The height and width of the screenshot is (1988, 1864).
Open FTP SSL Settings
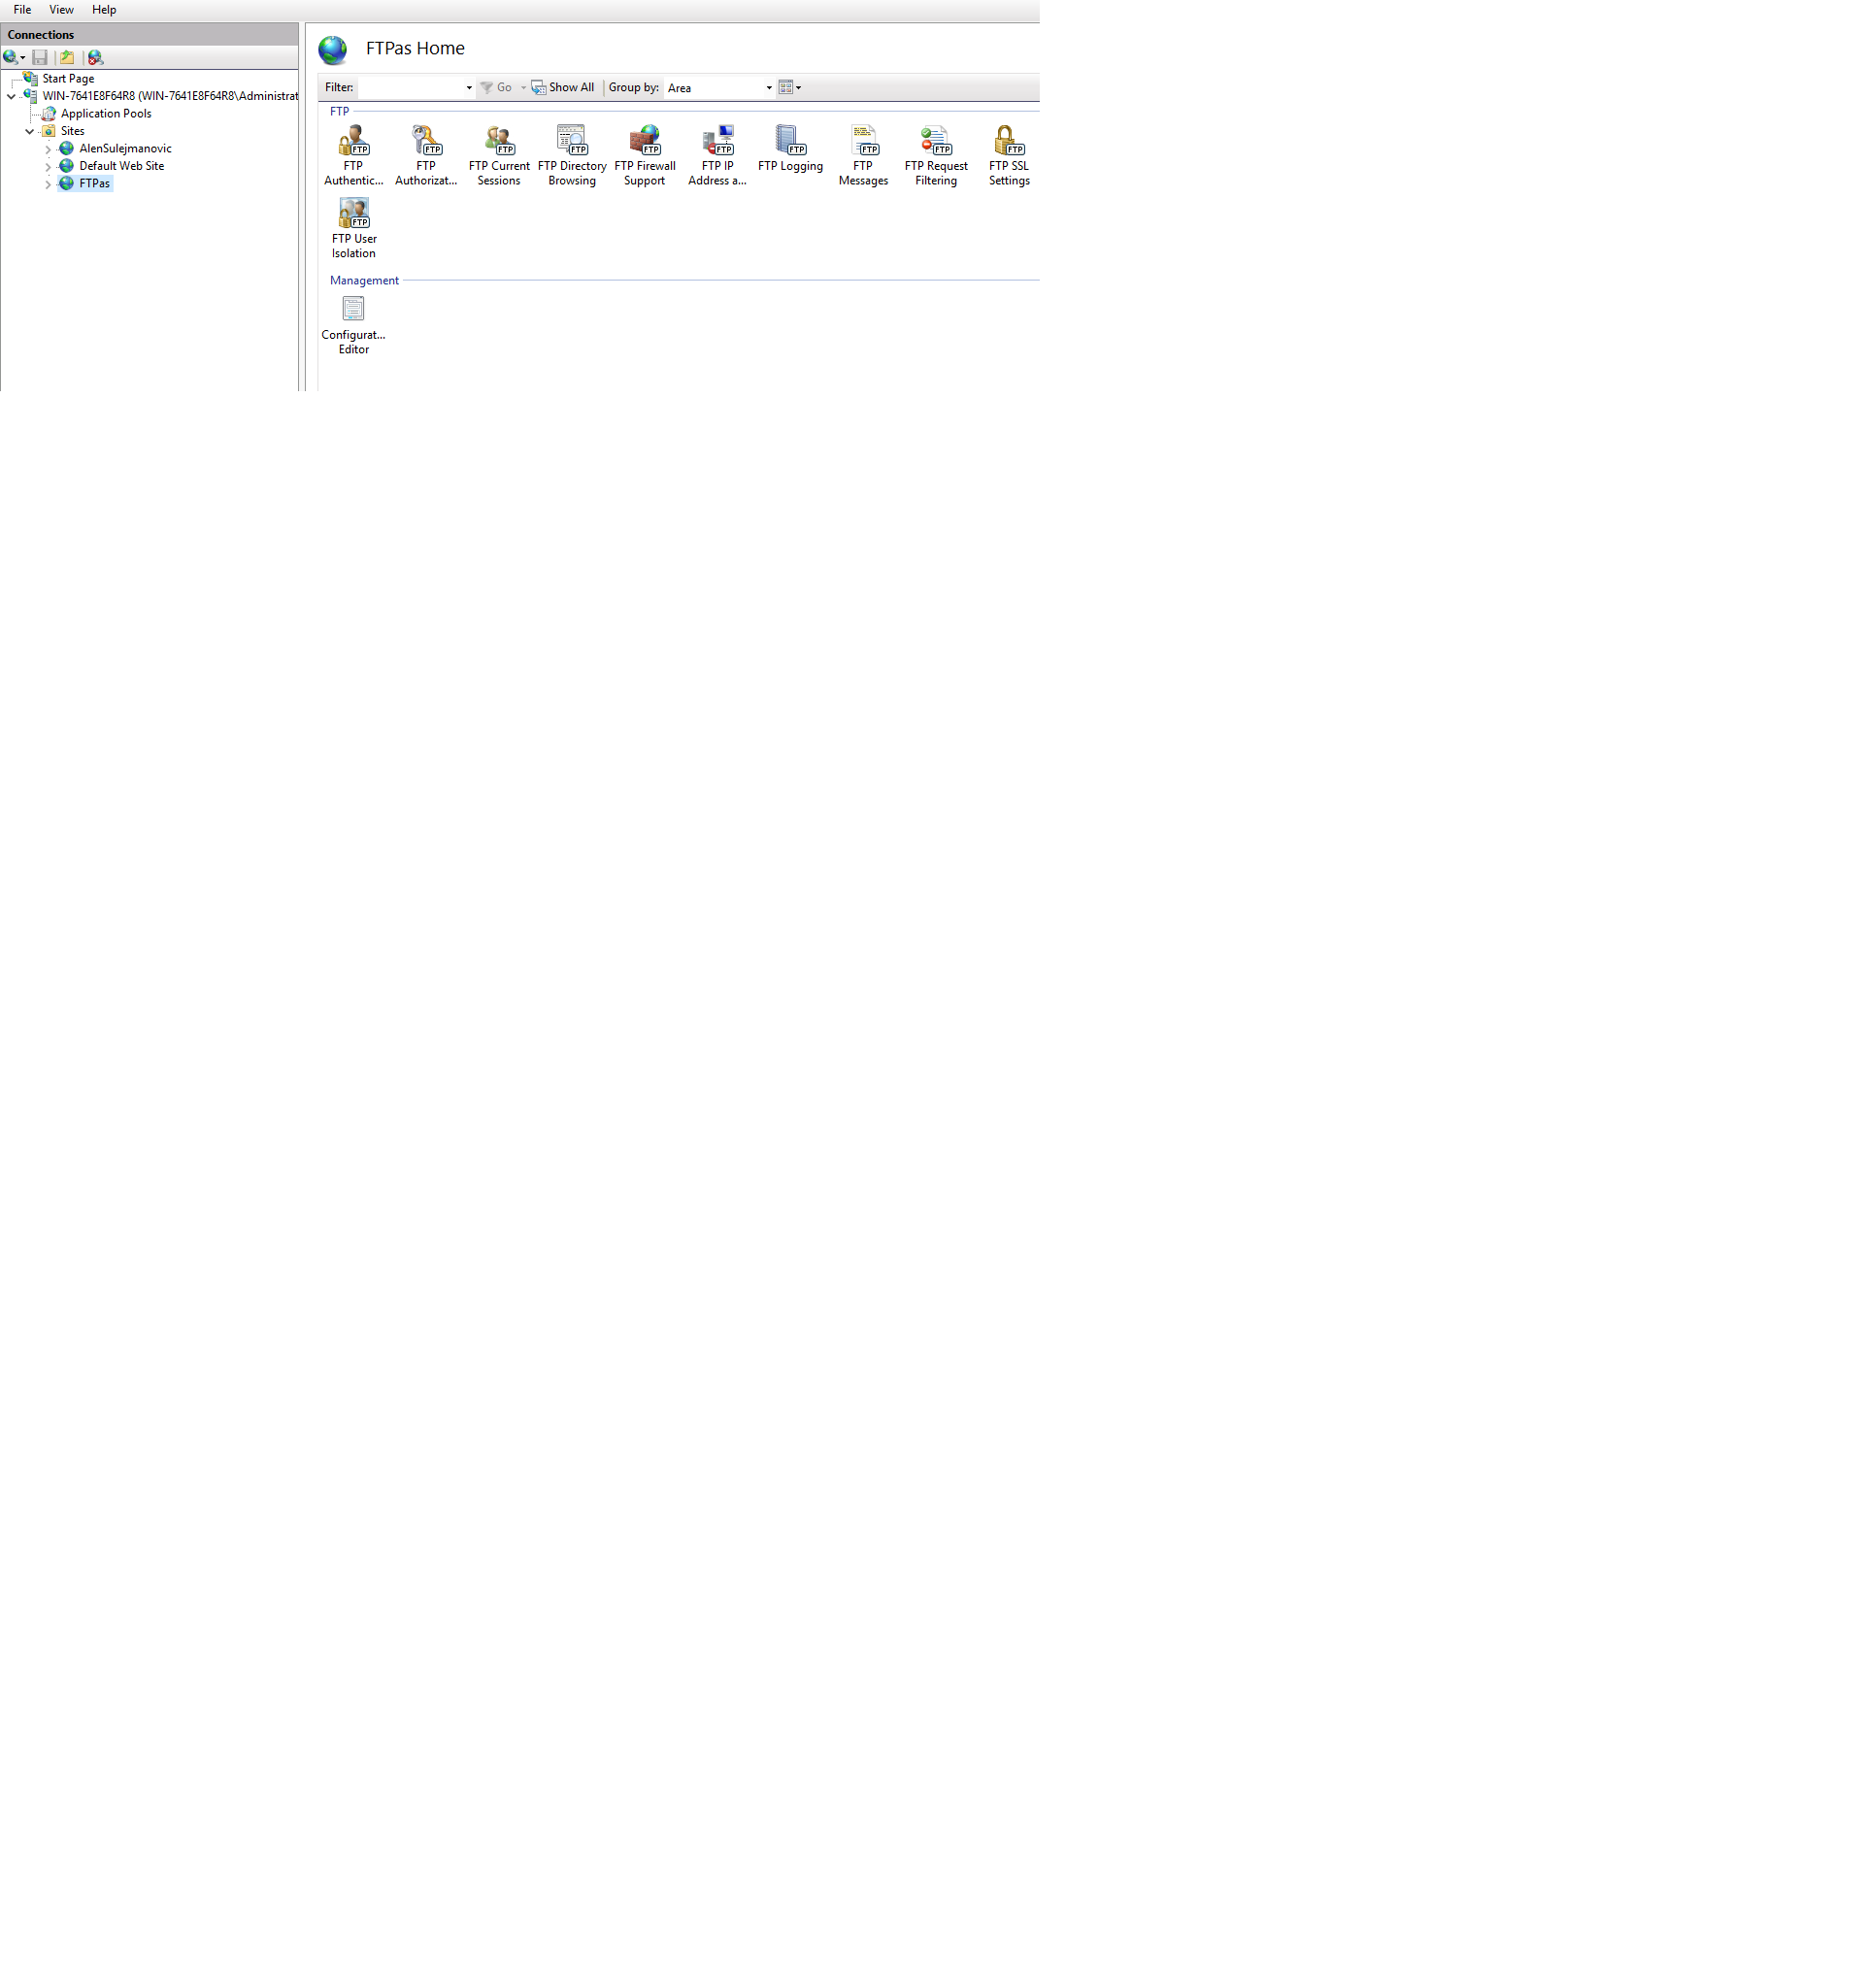(1008, 155)
